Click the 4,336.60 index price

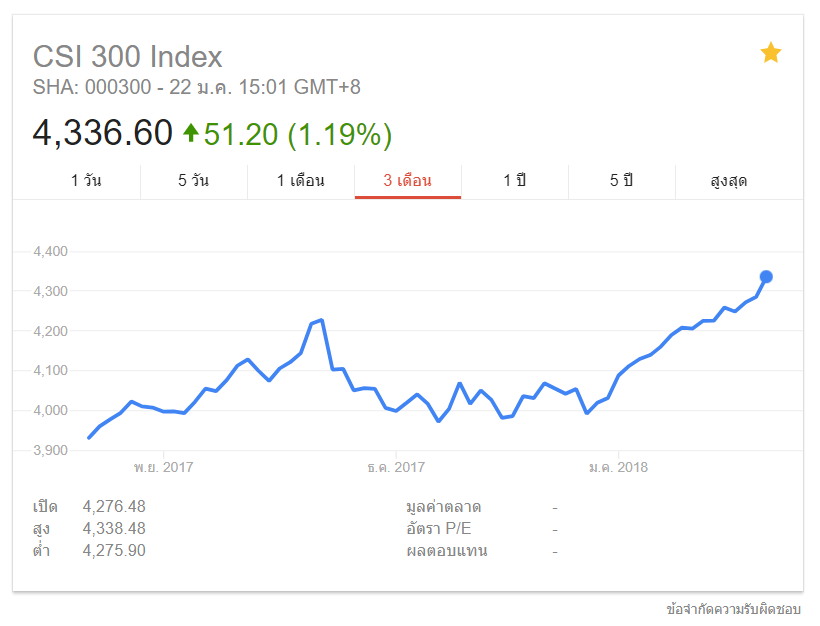pos(103,133)
